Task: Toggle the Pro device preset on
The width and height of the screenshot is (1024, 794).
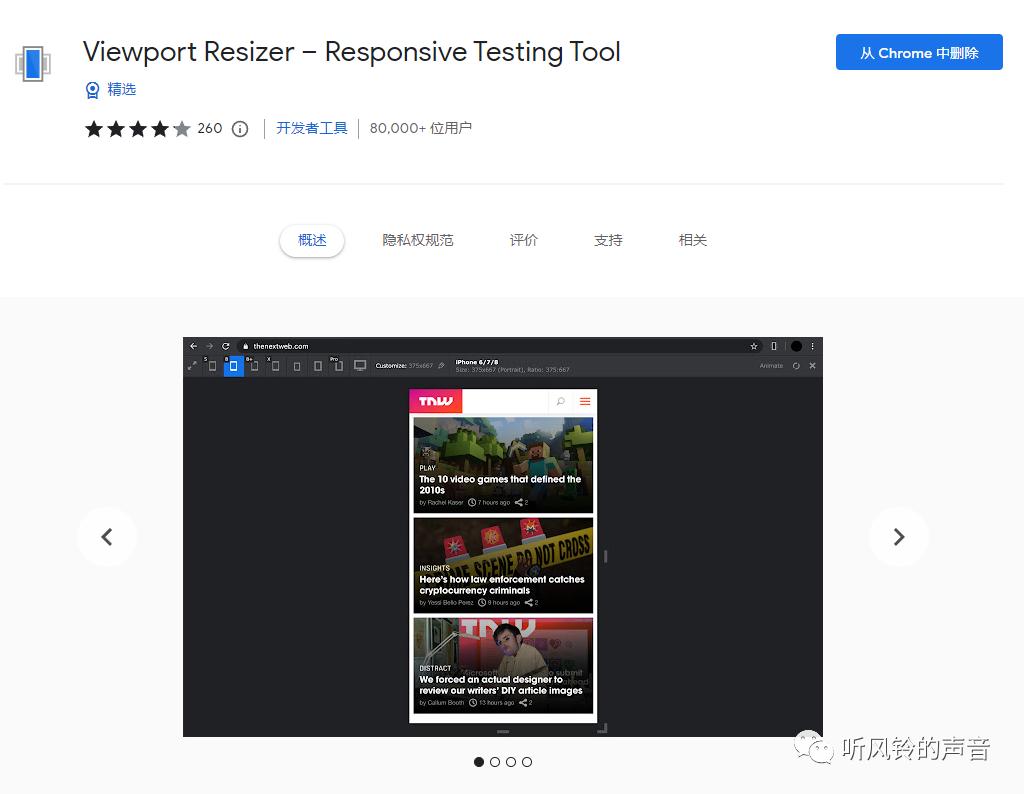Action: (337, 364)
